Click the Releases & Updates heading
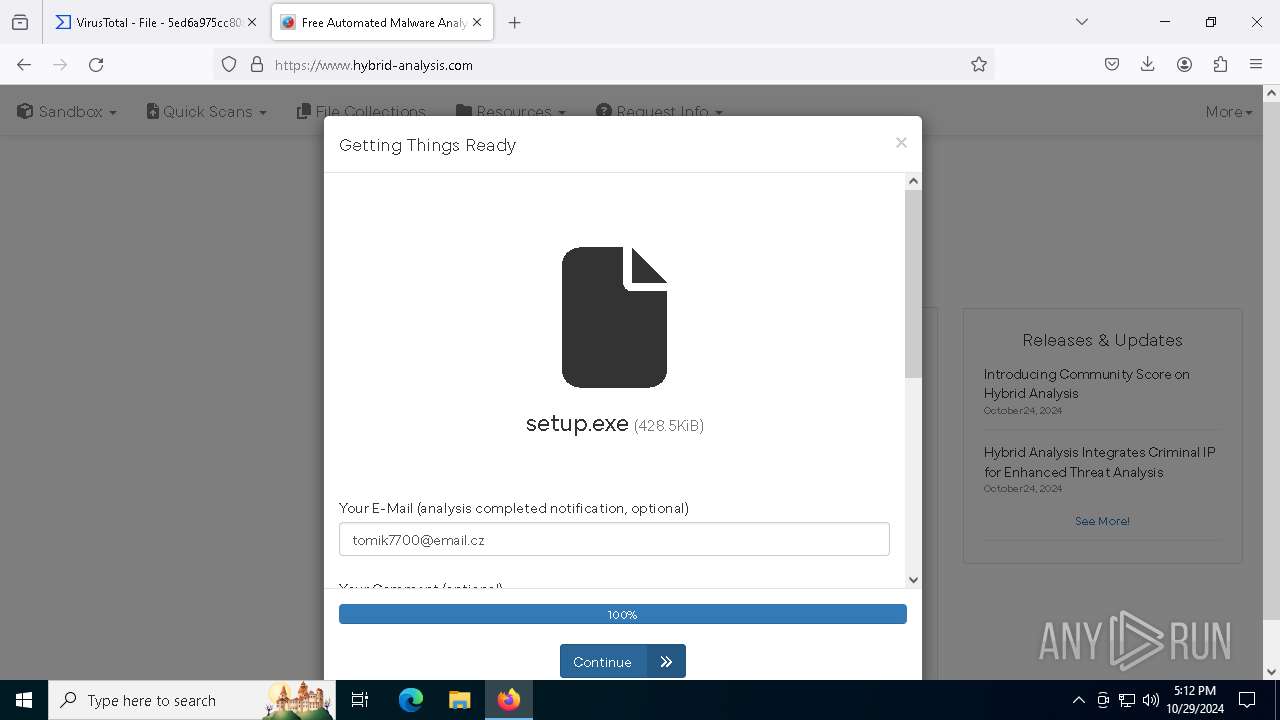1280x720 pixels. (x=1102, y=340)
